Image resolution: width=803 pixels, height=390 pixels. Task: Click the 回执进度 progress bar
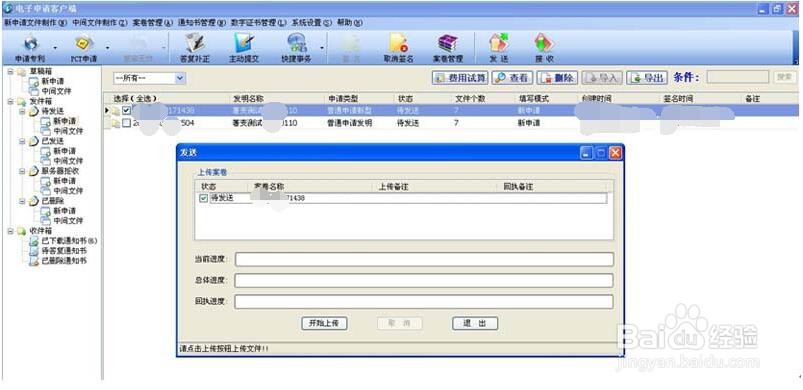[x=424, y=301]
